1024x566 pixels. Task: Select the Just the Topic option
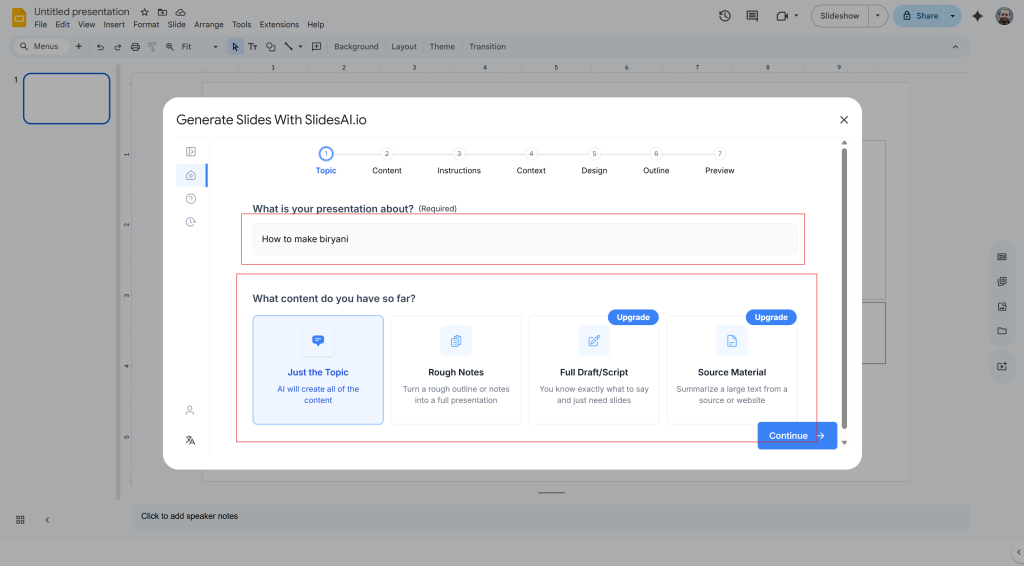[x=318, y=370]
